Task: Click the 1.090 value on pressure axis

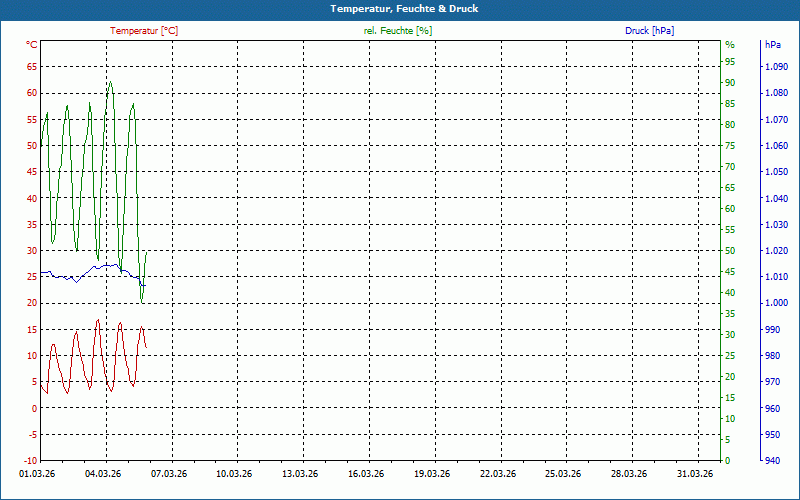Action: point(775,67)
